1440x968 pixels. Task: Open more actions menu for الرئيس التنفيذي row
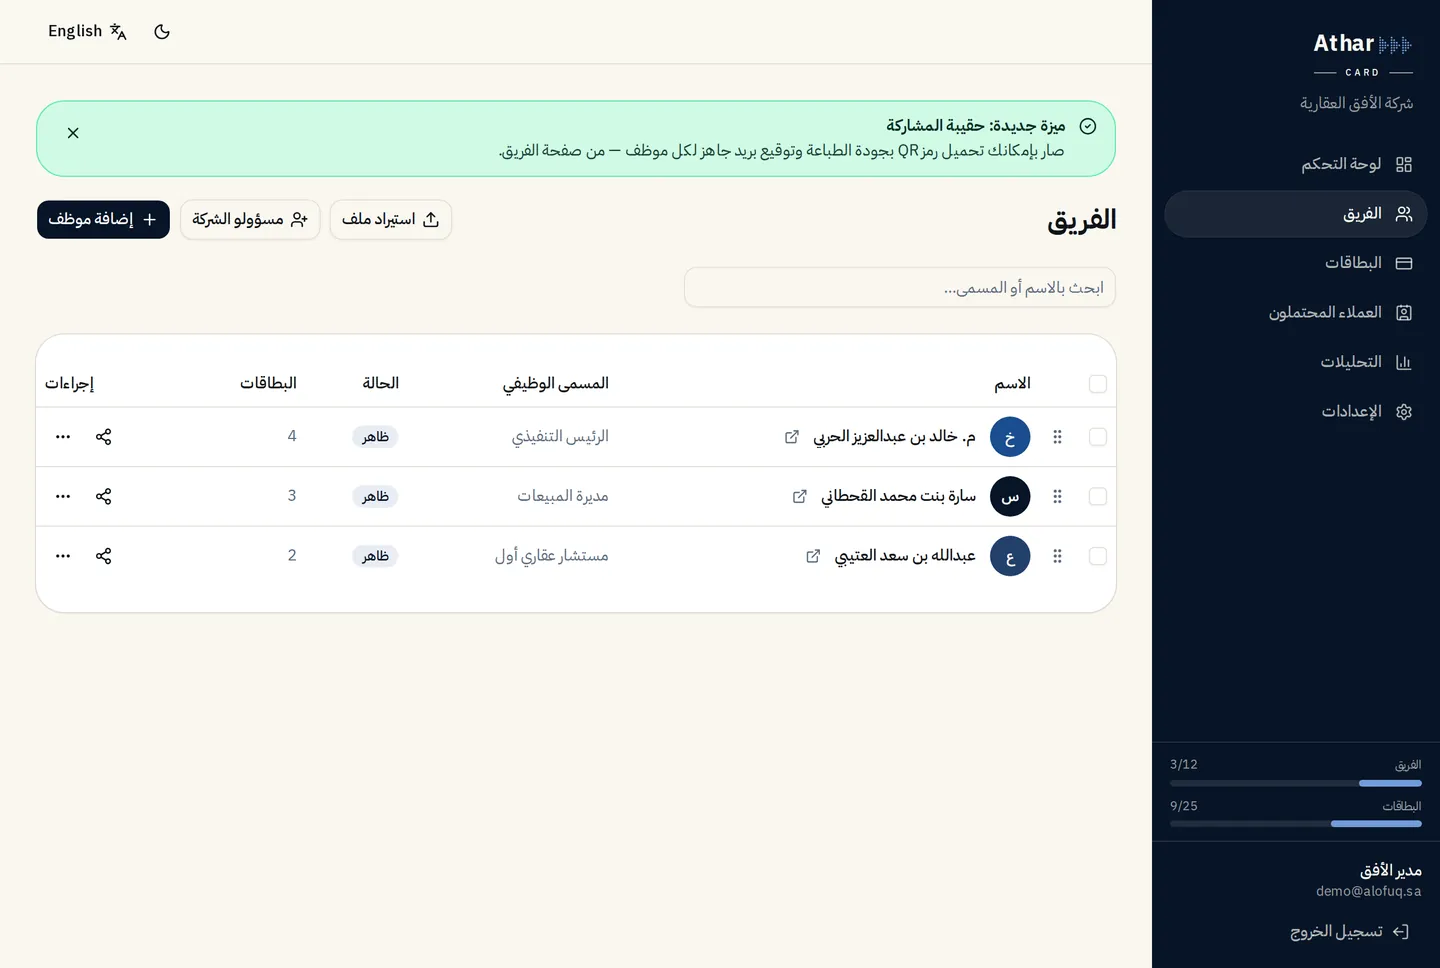(63, 437)
